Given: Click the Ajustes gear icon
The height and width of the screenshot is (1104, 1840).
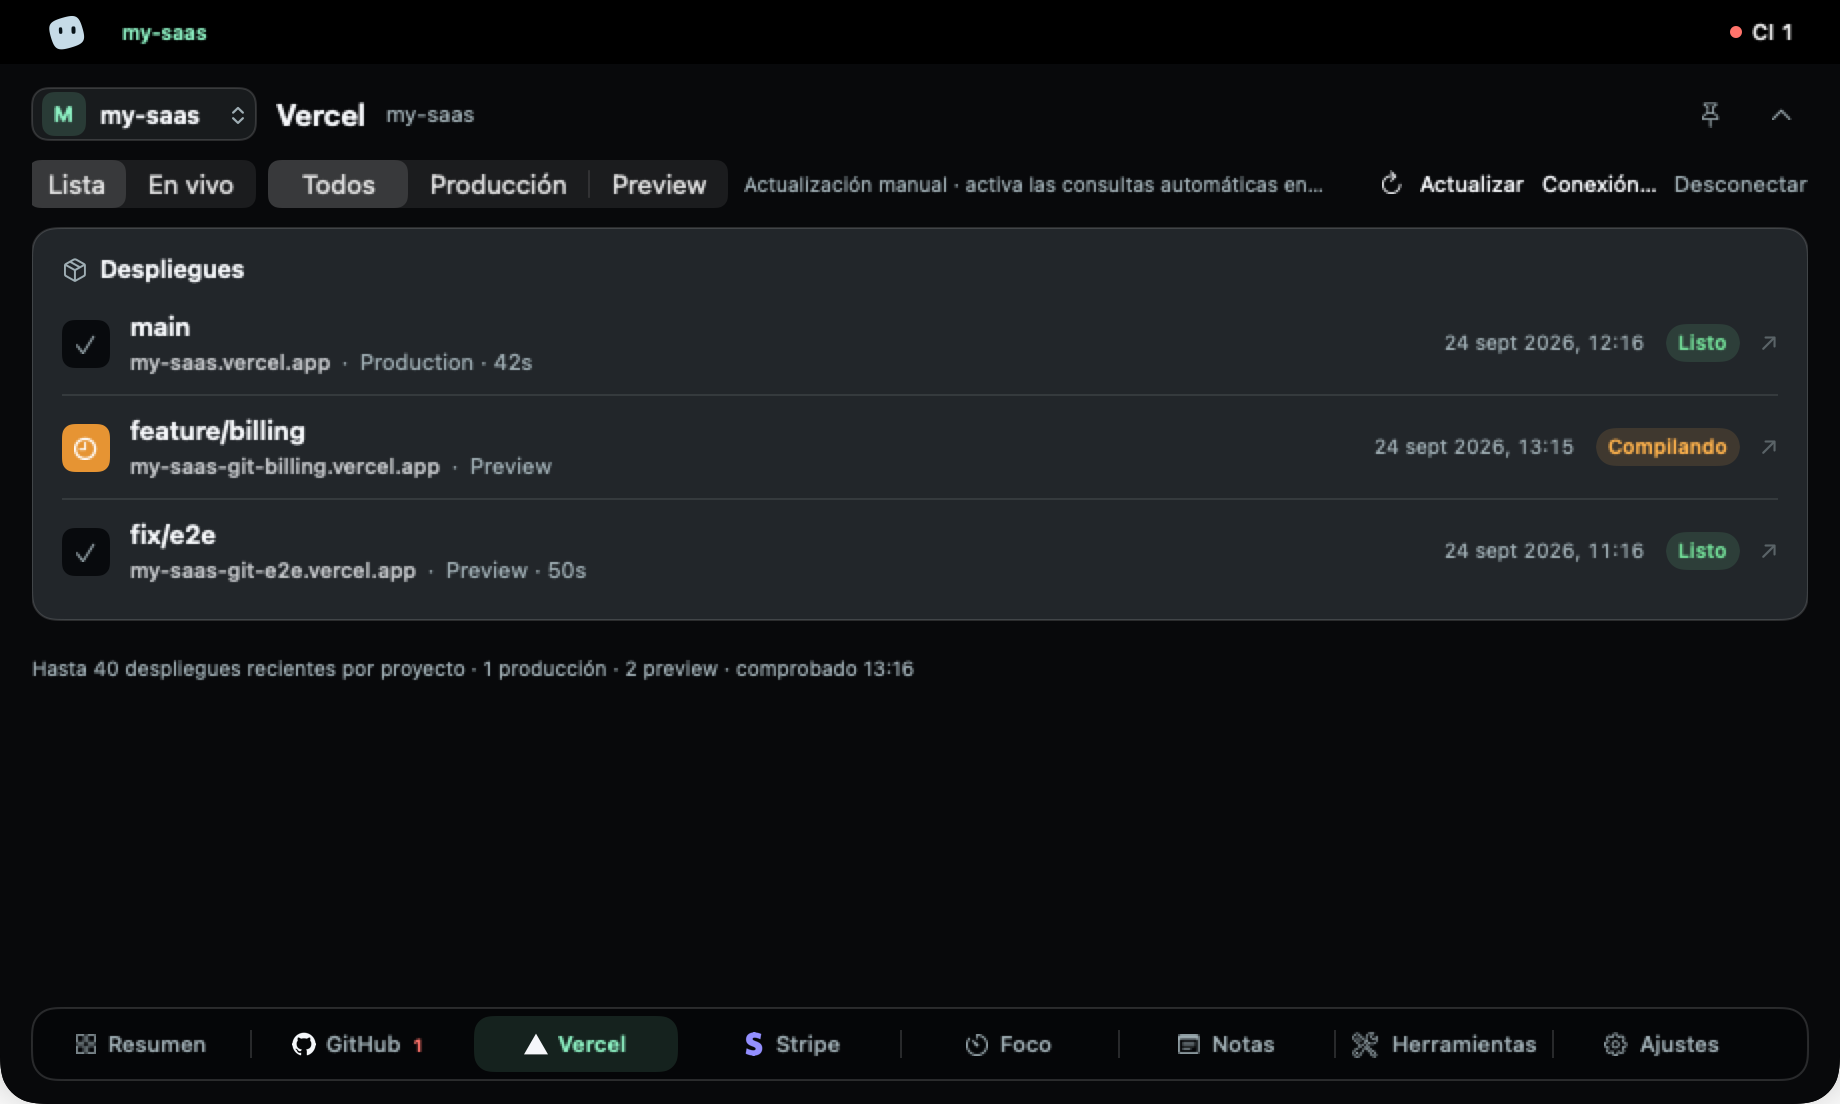Looking at the screenshot, I should [1615, 1044].
